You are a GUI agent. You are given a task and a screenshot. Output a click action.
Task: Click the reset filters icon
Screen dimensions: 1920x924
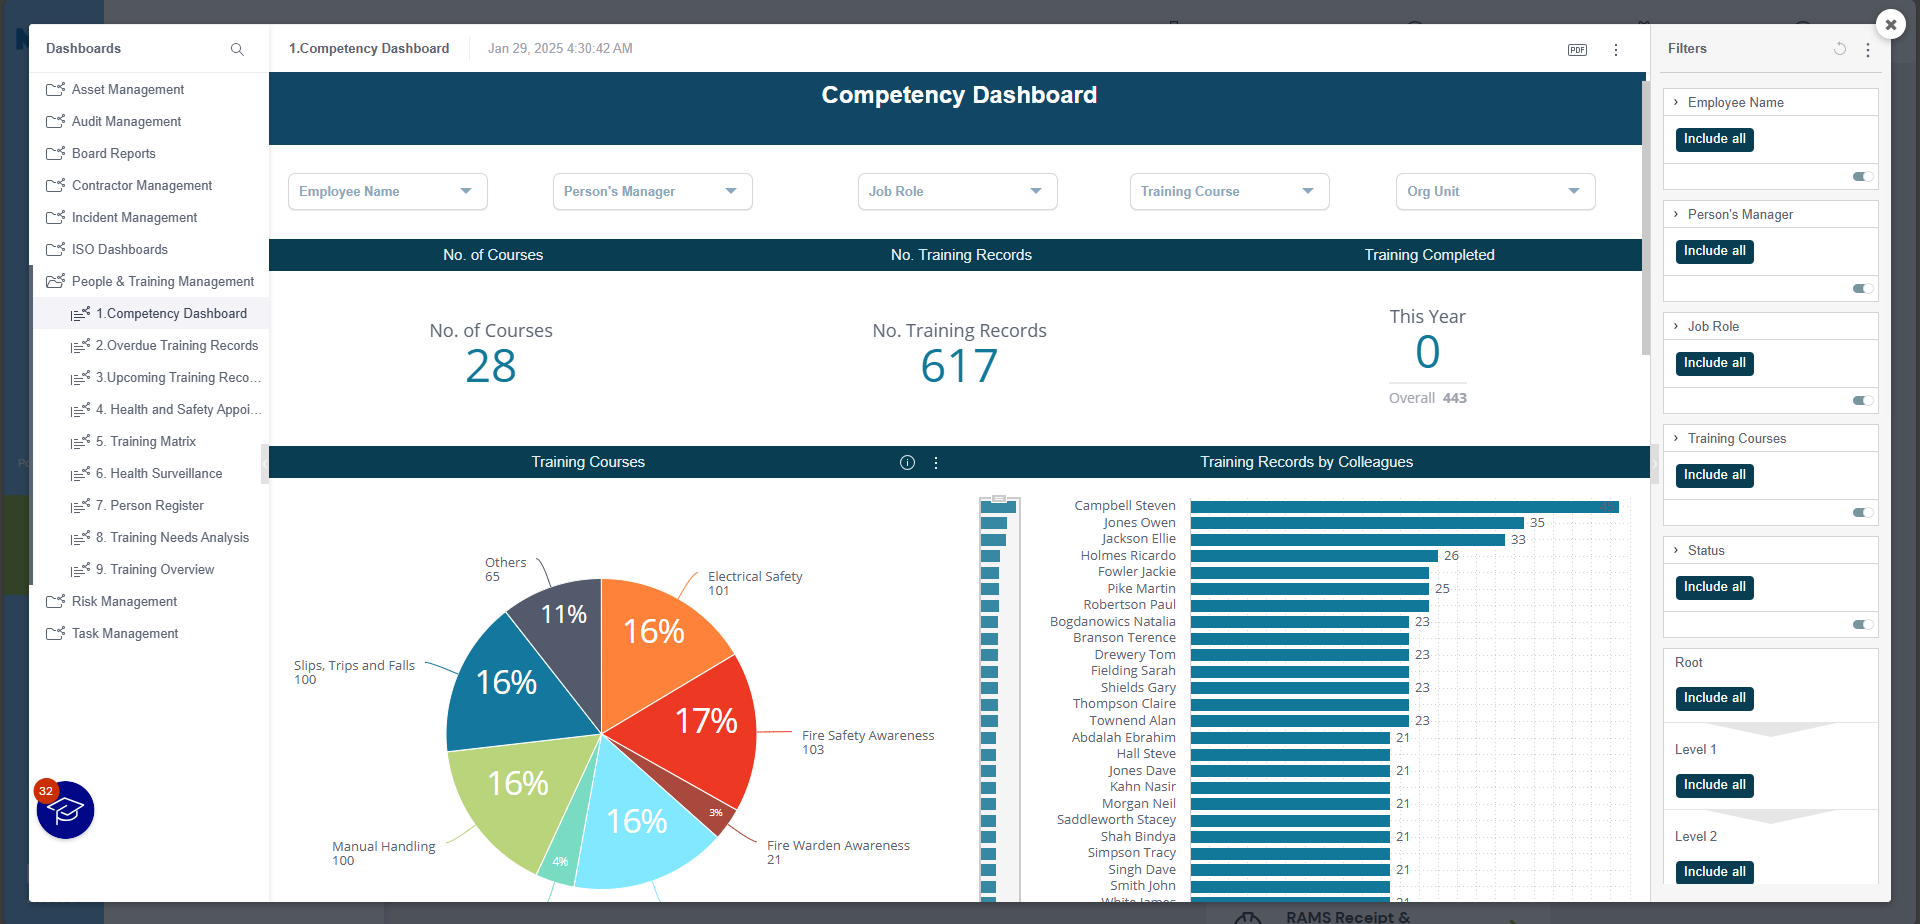tap(1839, 49)
